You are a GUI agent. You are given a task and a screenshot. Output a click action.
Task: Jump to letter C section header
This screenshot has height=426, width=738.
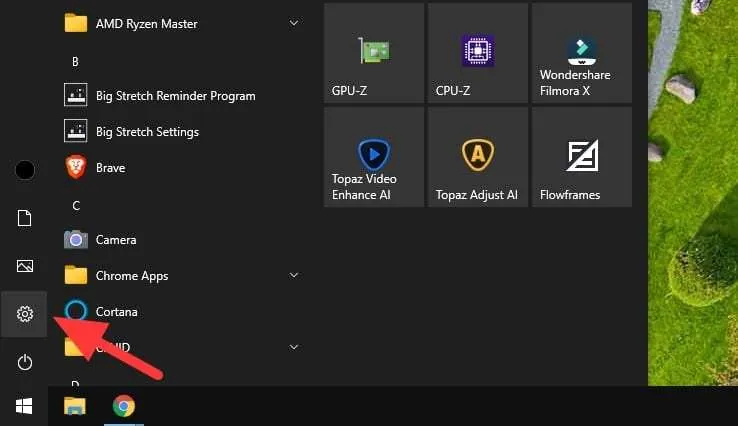[76, 206]
